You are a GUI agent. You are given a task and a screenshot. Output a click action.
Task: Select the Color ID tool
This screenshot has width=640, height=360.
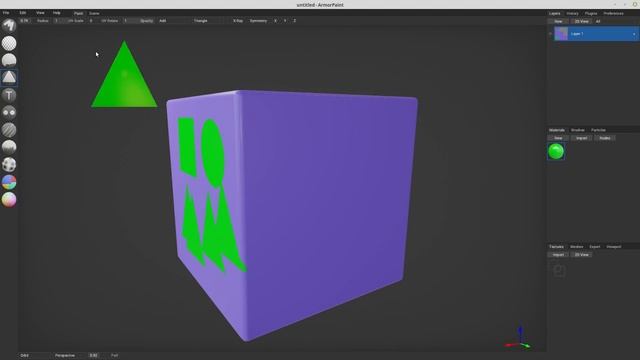pyautogui.click(x=9, y=182)
